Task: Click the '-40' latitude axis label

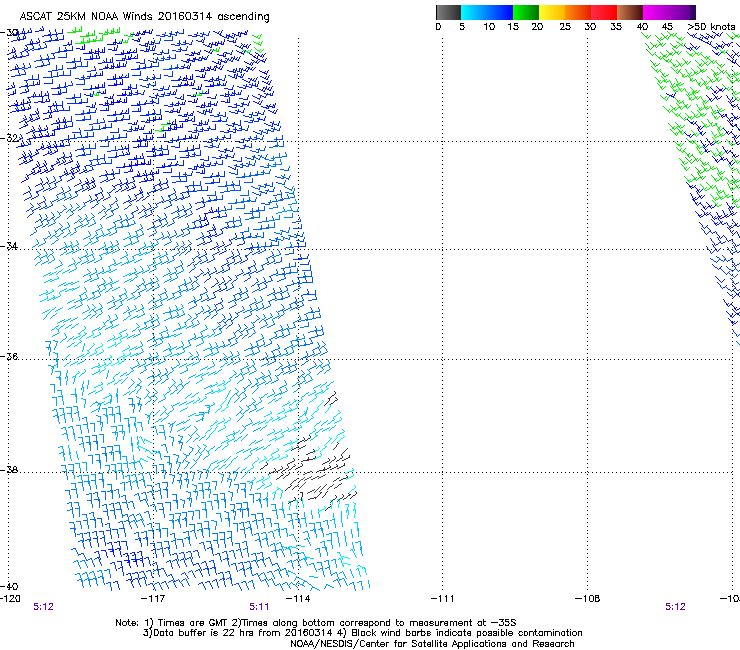Action: (x=9, y=586)
